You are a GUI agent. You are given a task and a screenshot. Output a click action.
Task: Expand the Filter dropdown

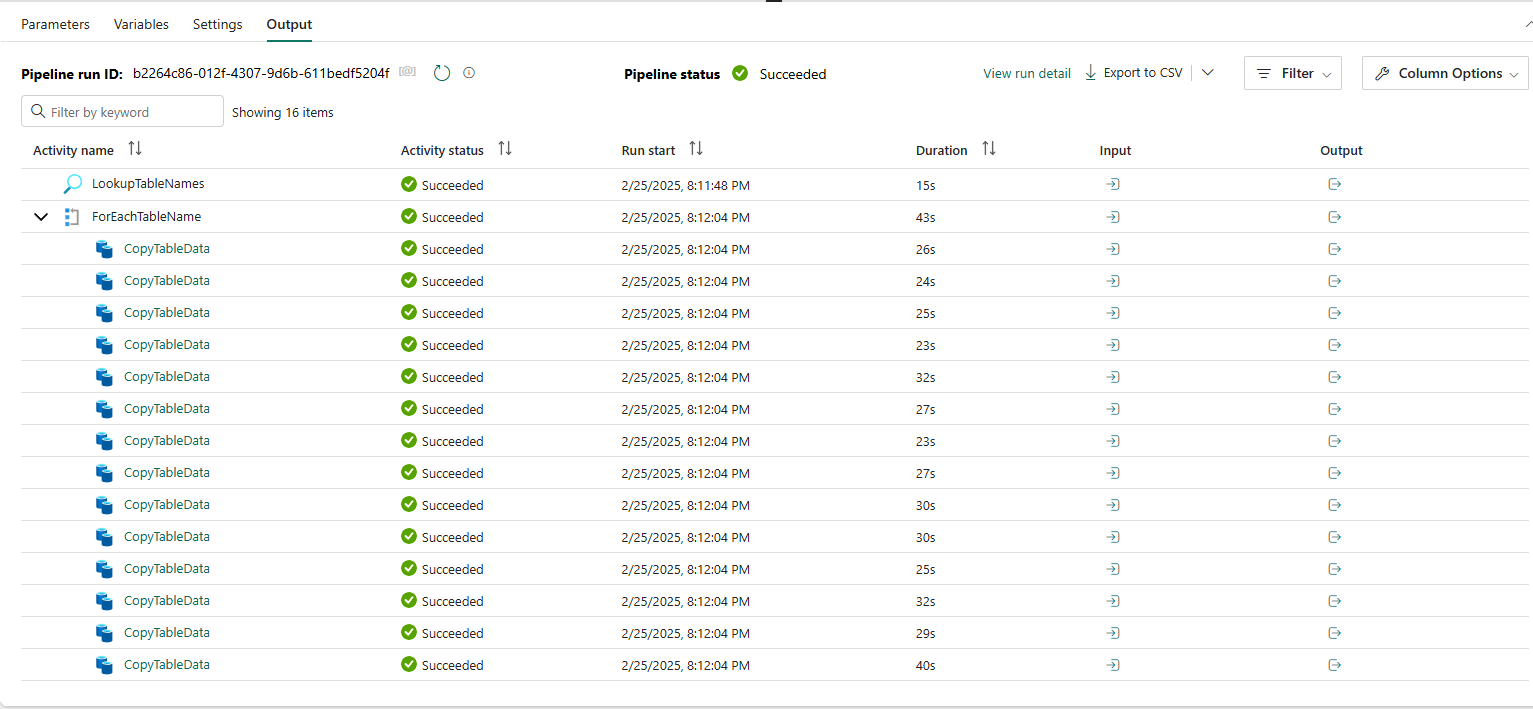[1292, 72]
